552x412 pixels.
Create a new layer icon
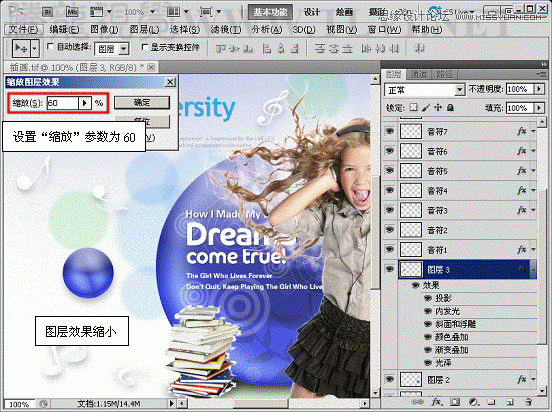509,402
